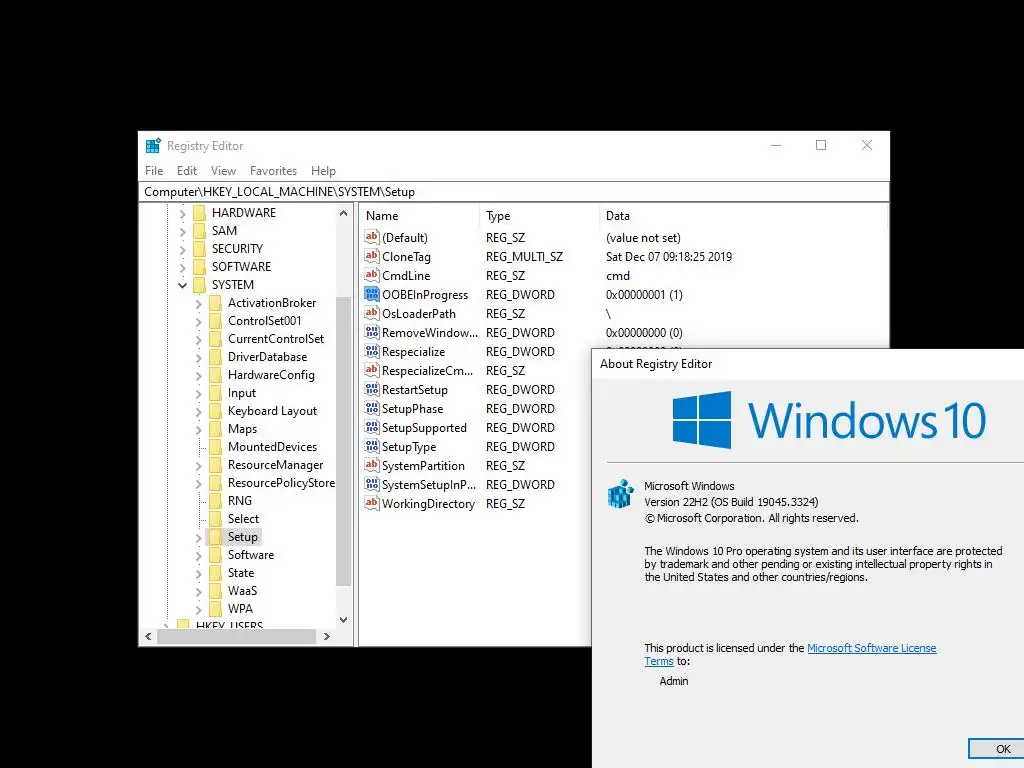Click the OsLoaderPath string value icon

372,313
